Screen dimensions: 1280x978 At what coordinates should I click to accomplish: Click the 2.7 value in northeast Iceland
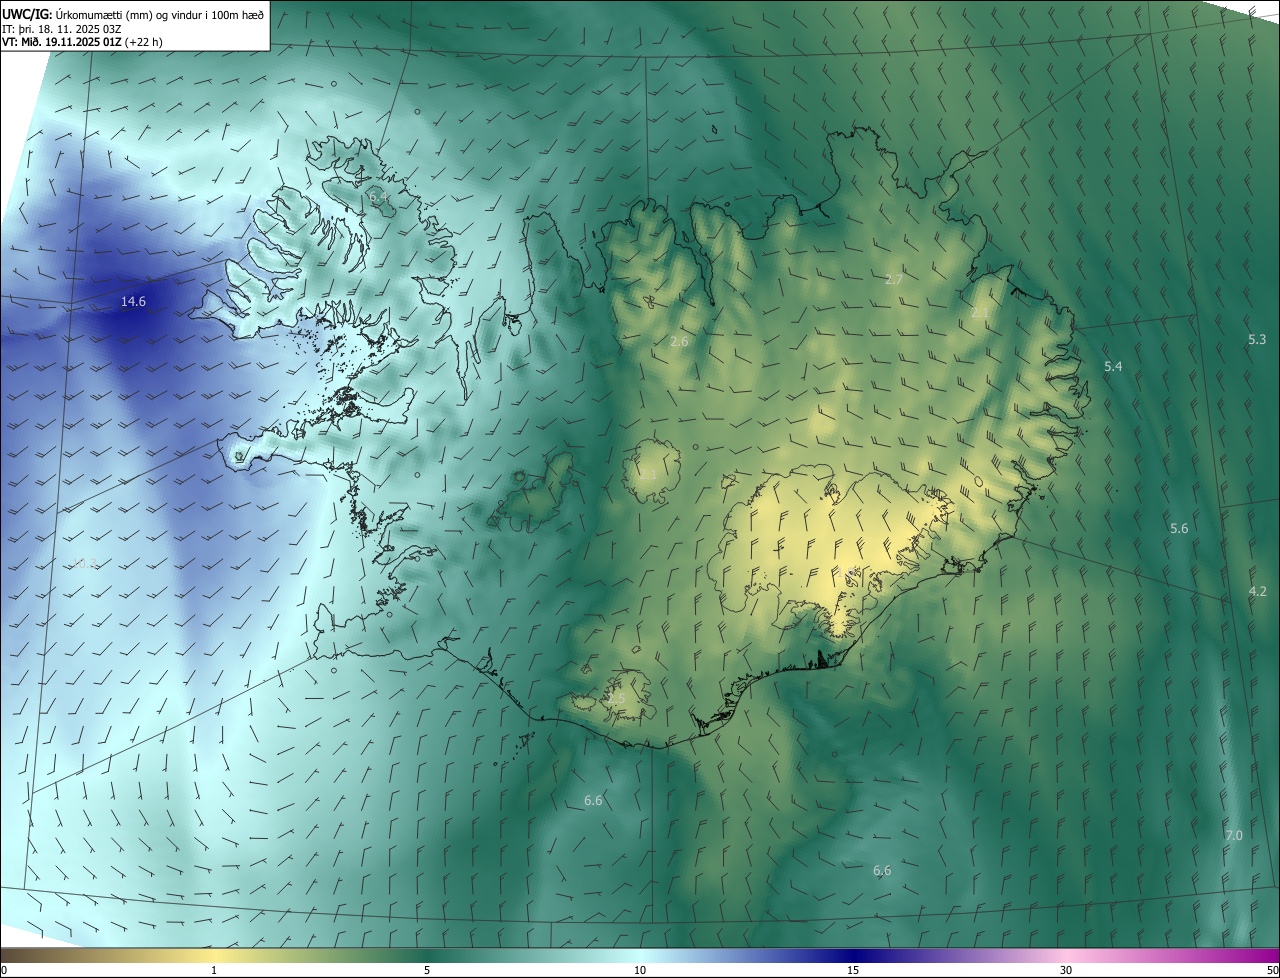coord(894,279)
